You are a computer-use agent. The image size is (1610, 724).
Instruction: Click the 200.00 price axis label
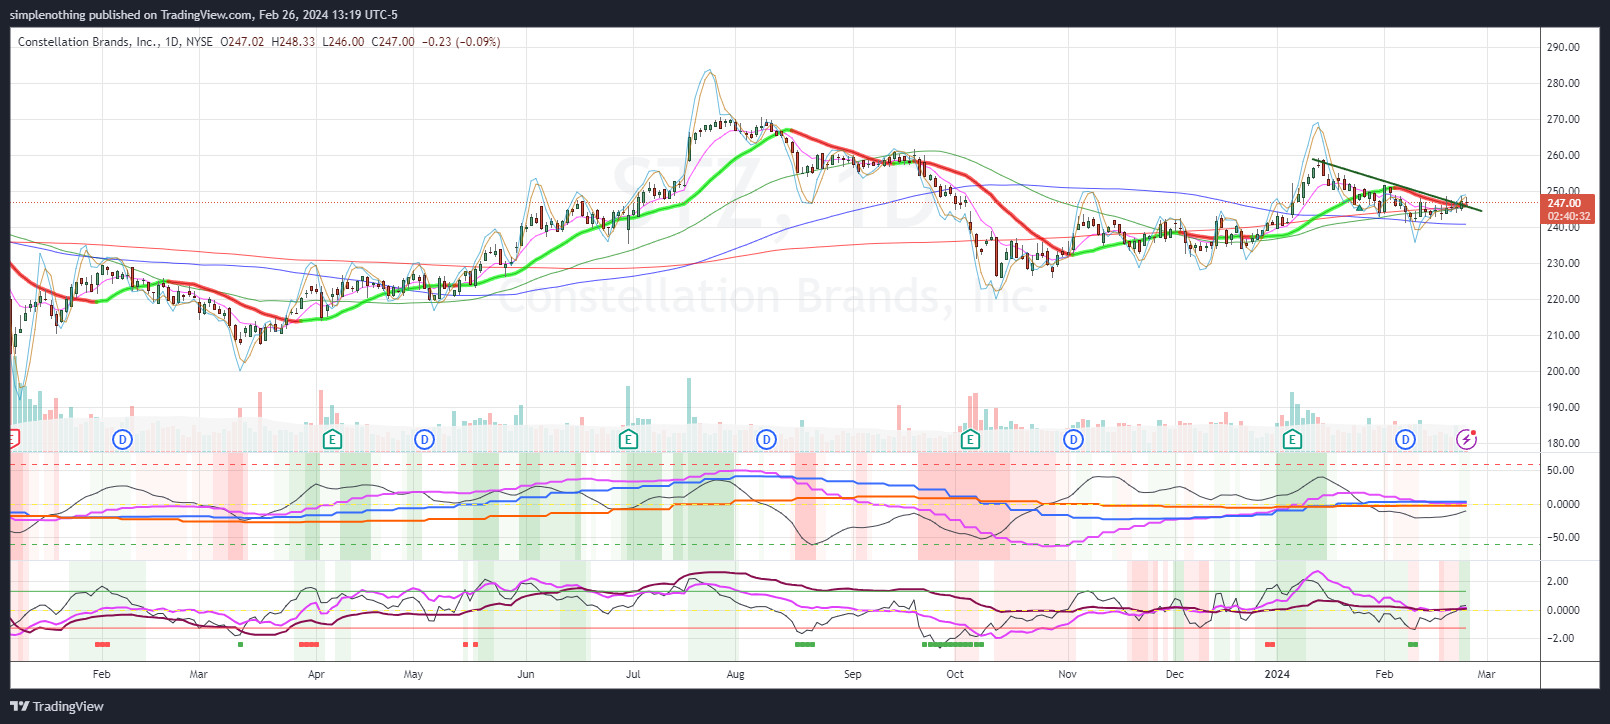pyautogui.click(x=1563, y=371)
